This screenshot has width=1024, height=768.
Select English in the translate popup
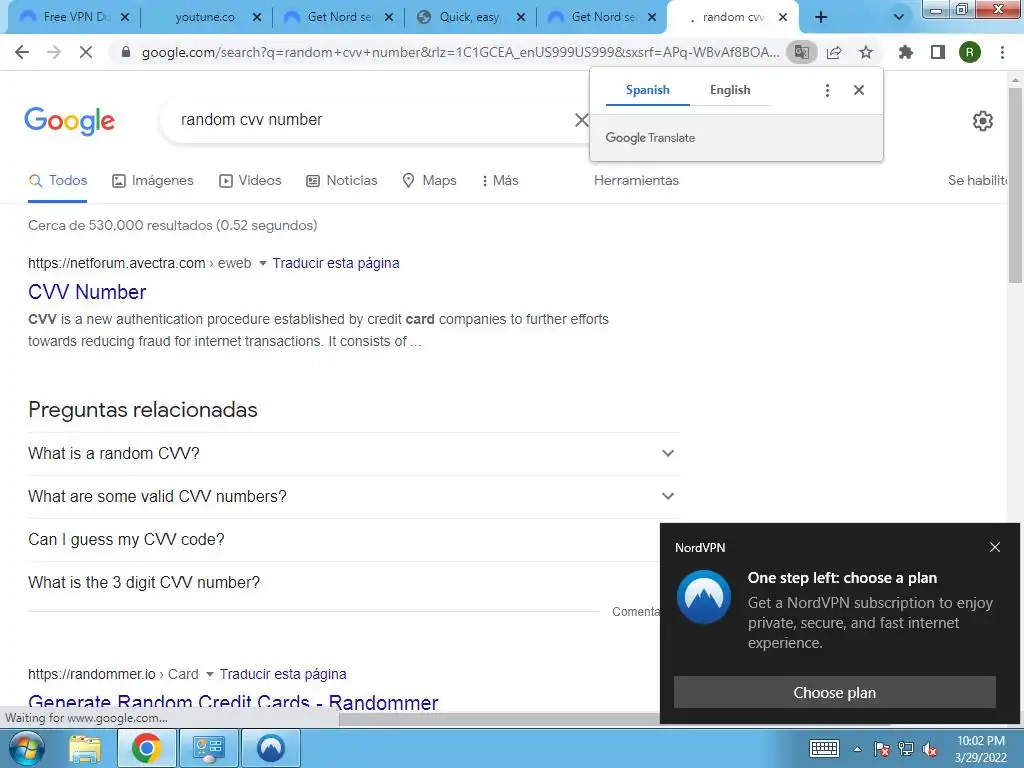(x=730, y=90)
